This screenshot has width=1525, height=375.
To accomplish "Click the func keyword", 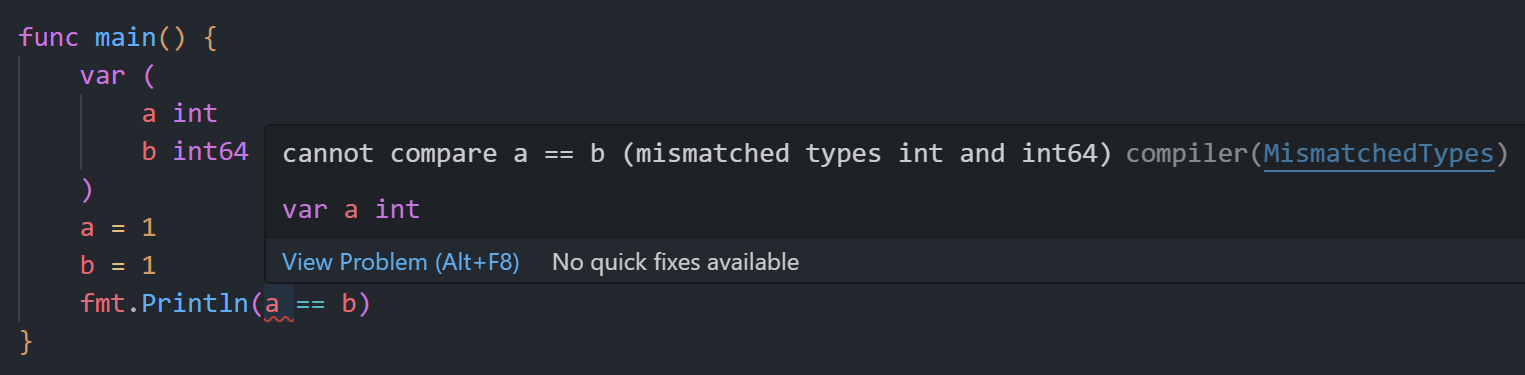I will coord(49,40).
